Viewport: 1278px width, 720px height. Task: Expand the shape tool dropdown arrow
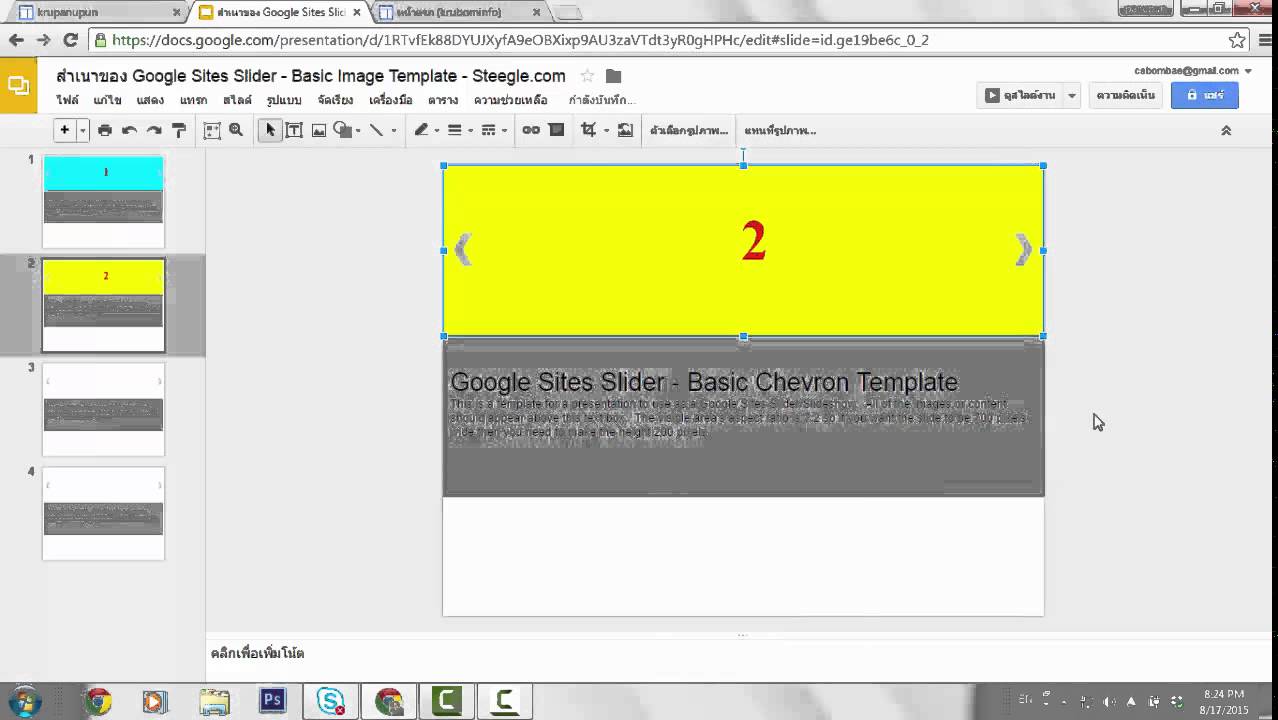(358, 131)
